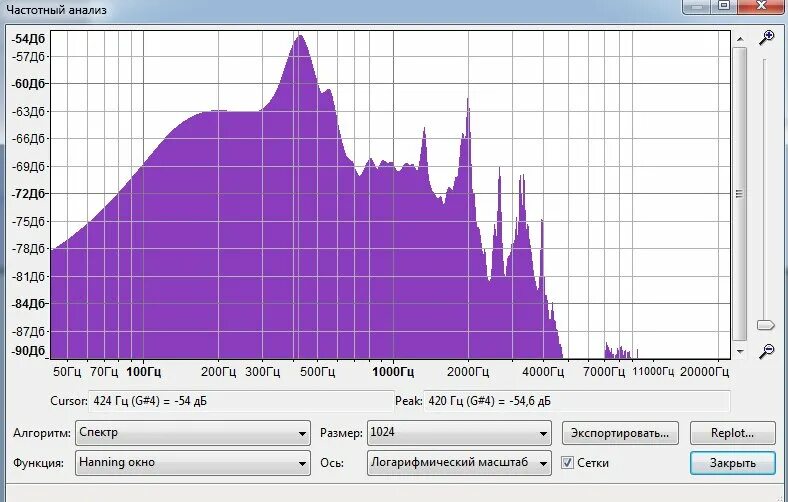
Task: Click the vertical scrollbar thumb
Action: (x=740, y=194)
